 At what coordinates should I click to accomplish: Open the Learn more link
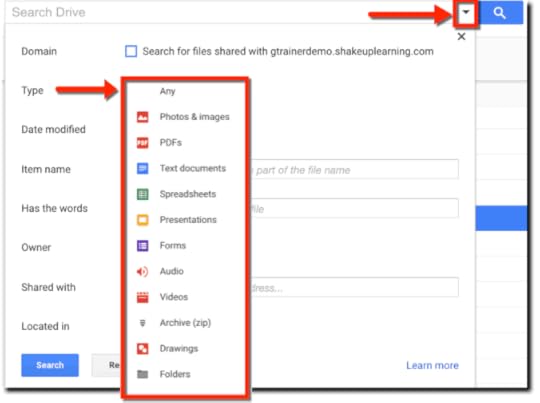click(x=432, y=365)
